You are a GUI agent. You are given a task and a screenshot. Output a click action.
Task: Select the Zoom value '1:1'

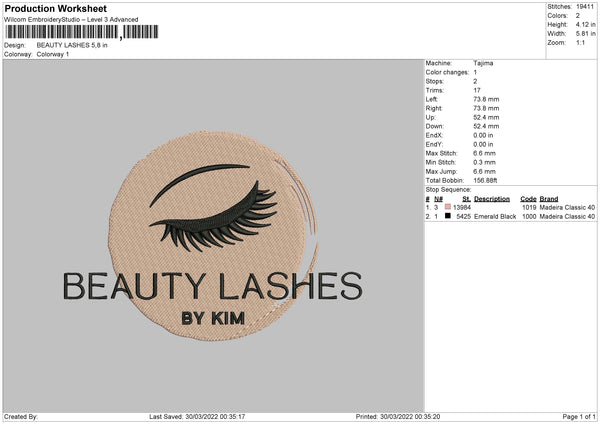(580, 43)
